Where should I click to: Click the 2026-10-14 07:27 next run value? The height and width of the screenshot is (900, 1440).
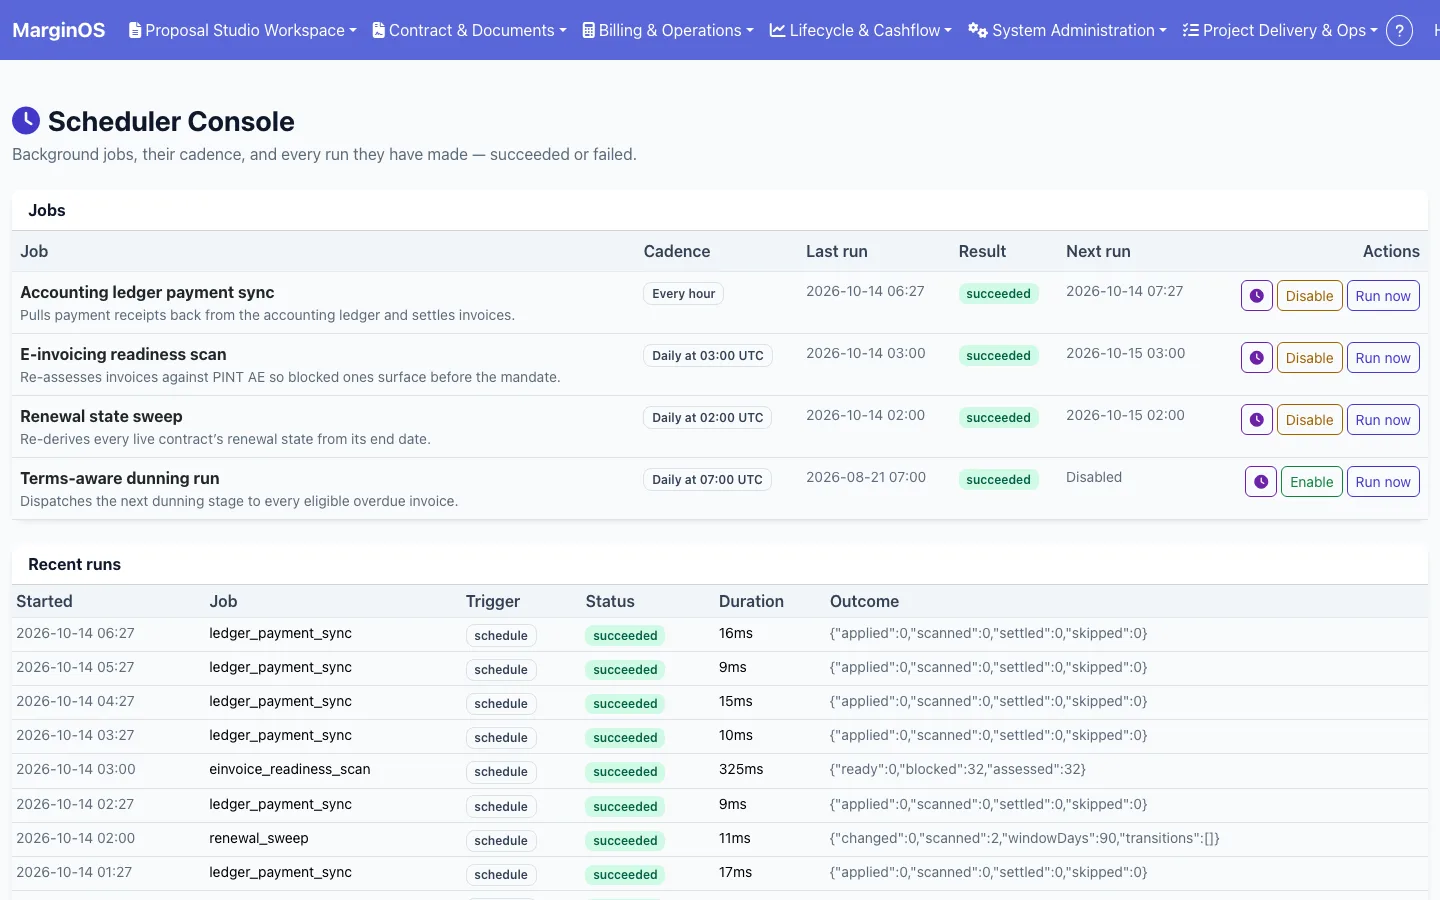1124,291
